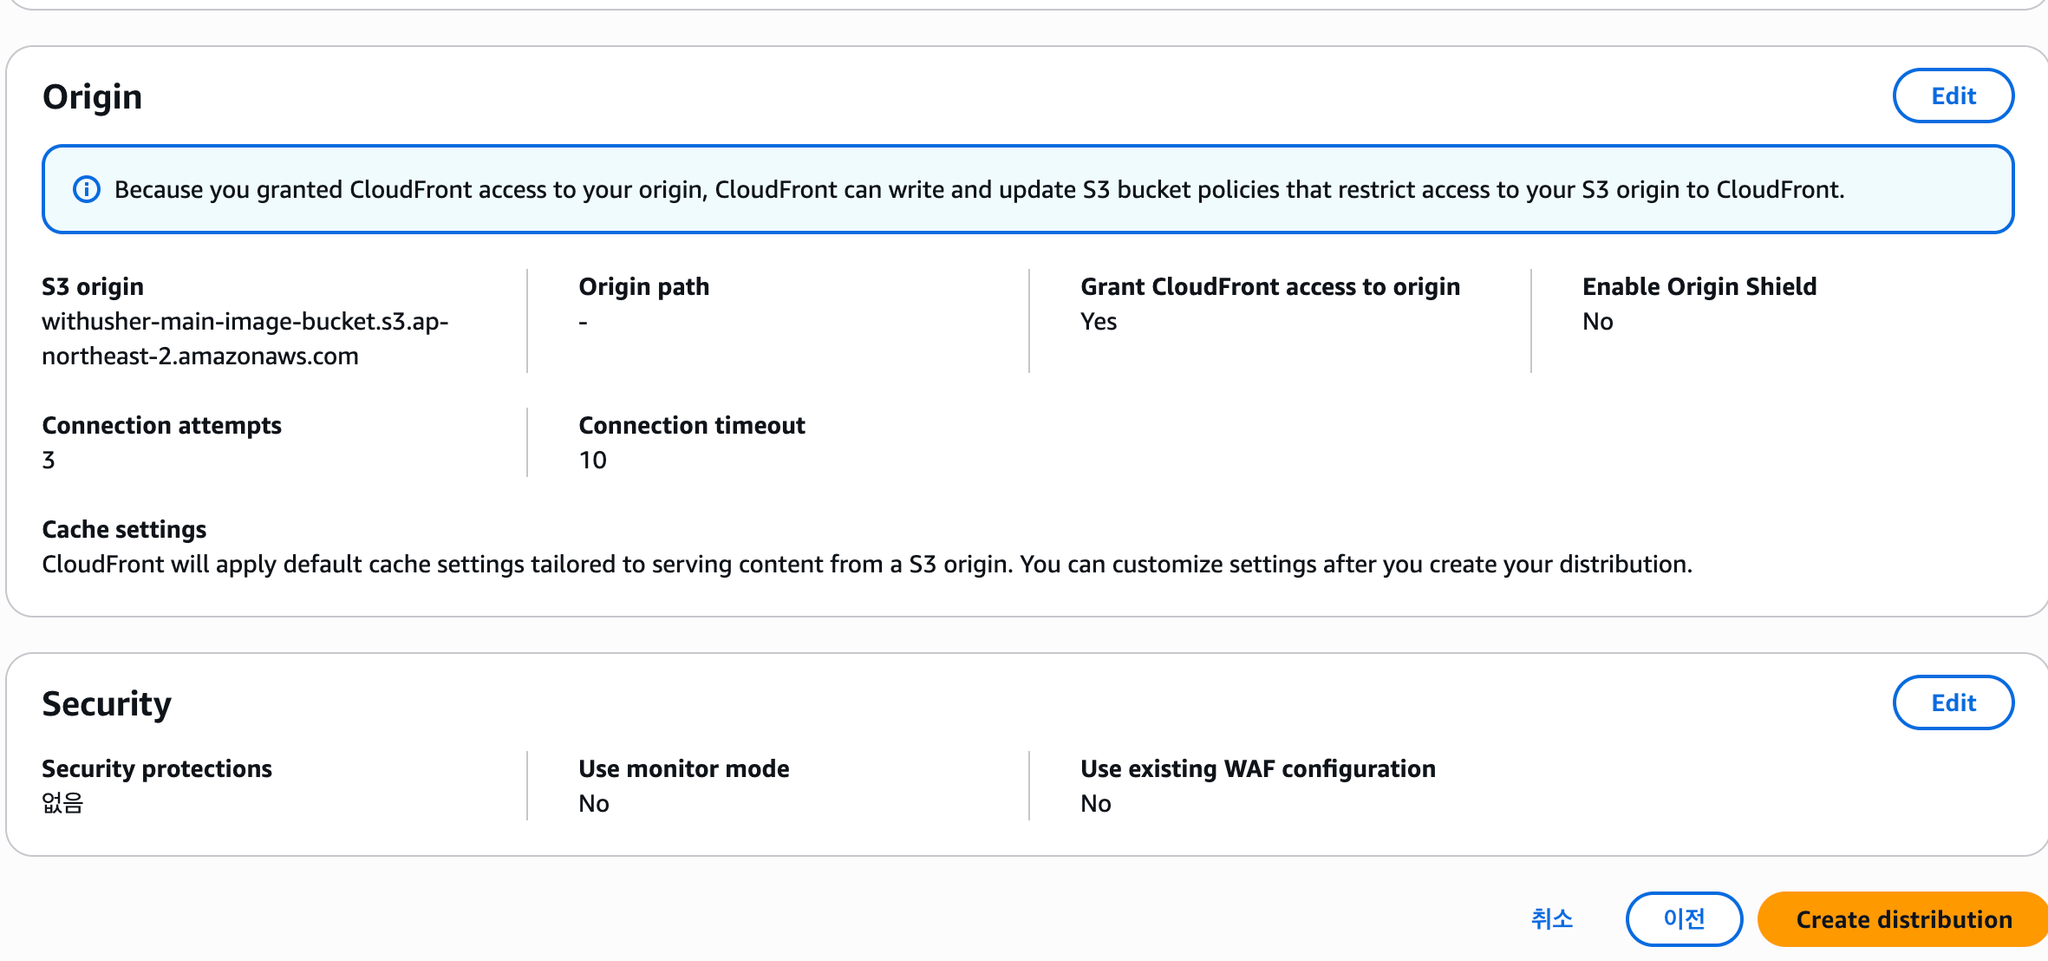Edit the Origin section
2048x961 pixels.
1952,96
